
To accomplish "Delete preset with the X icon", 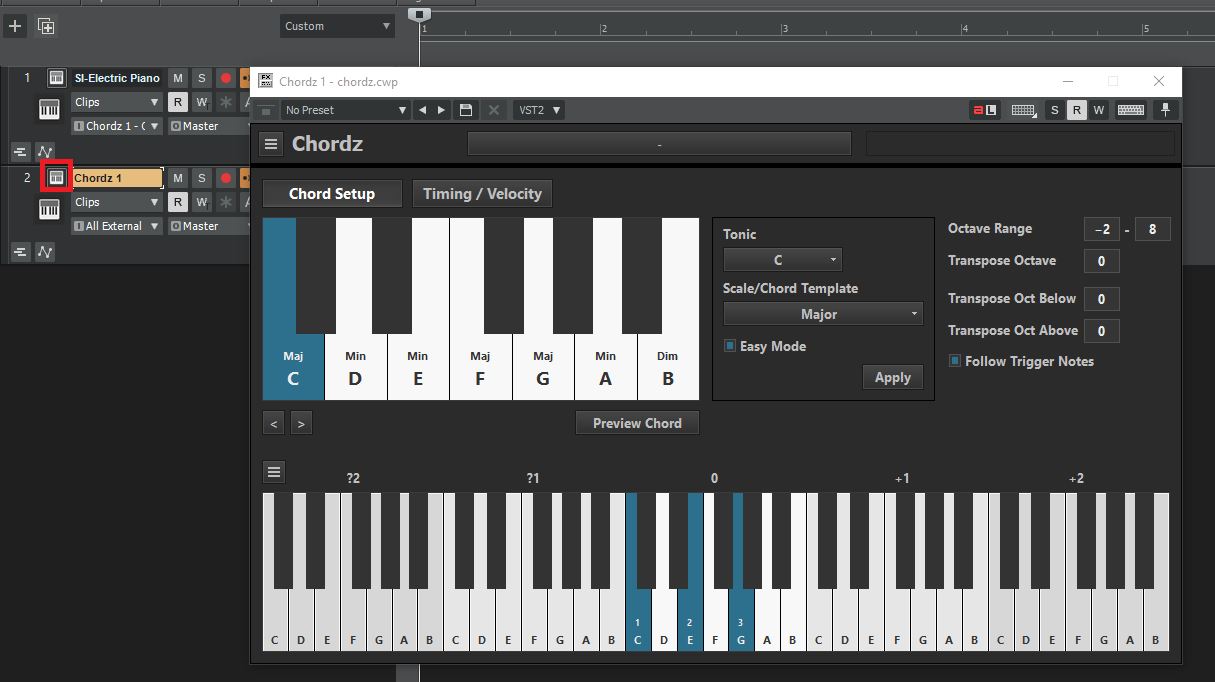I will pyautogui.click(x=493, y=110).
